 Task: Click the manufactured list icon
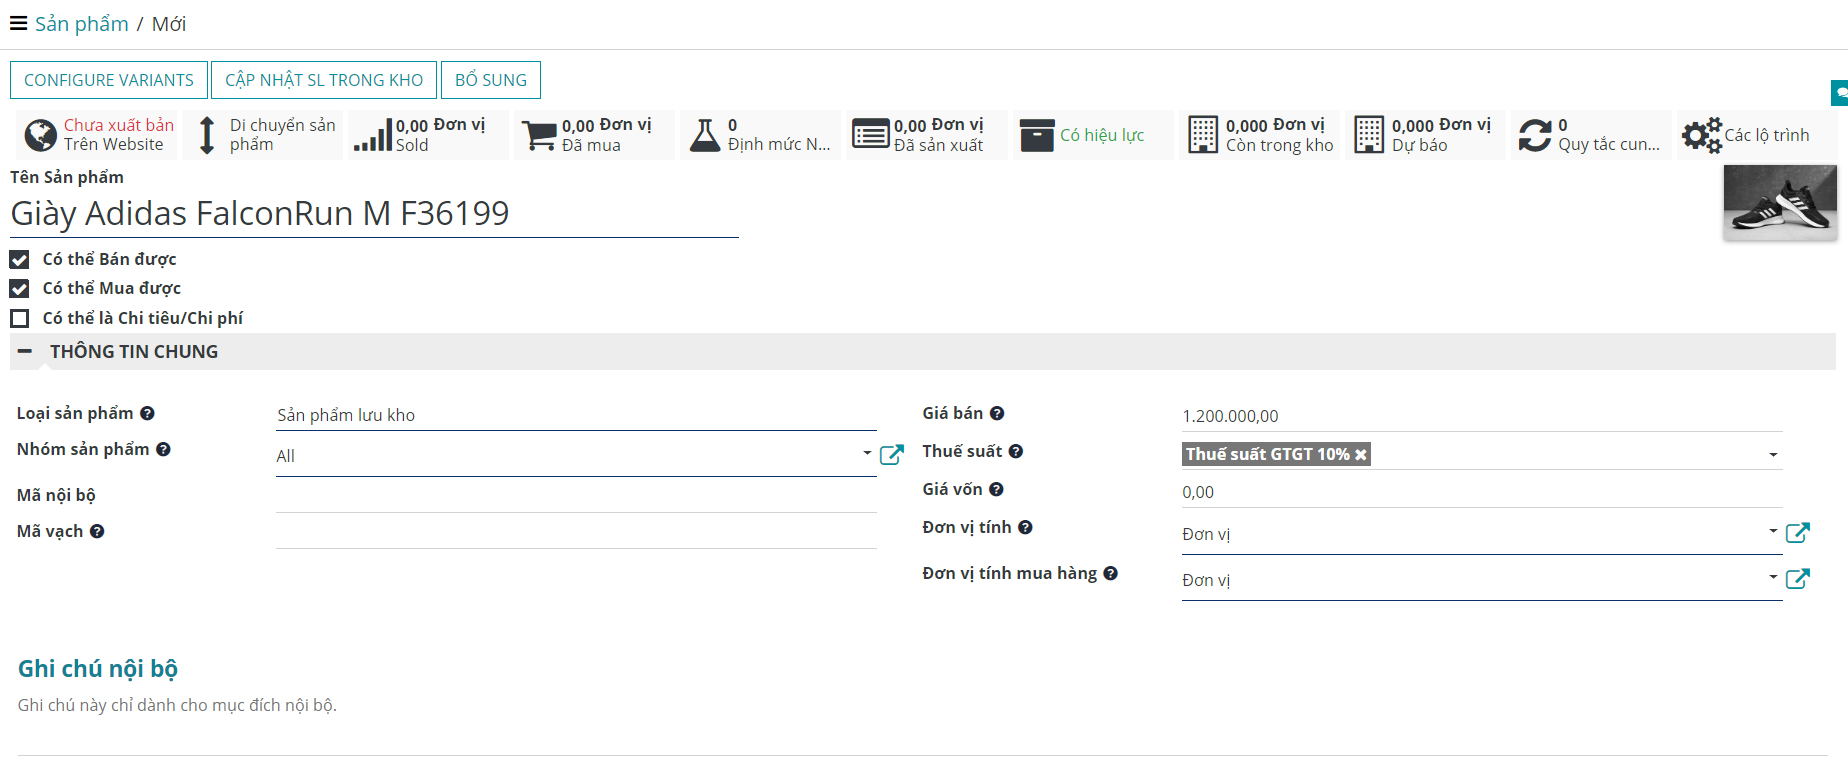click(x=871, y=134)
